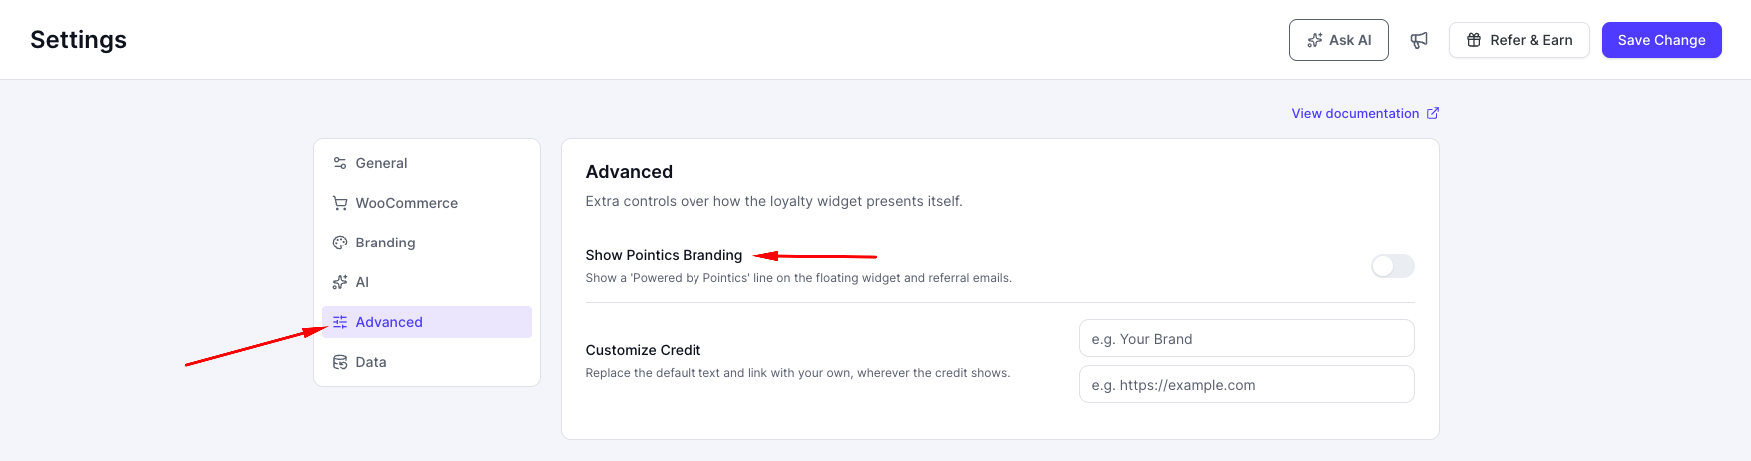
Task: Click the database icon beside Data
Action: (340, 362)
